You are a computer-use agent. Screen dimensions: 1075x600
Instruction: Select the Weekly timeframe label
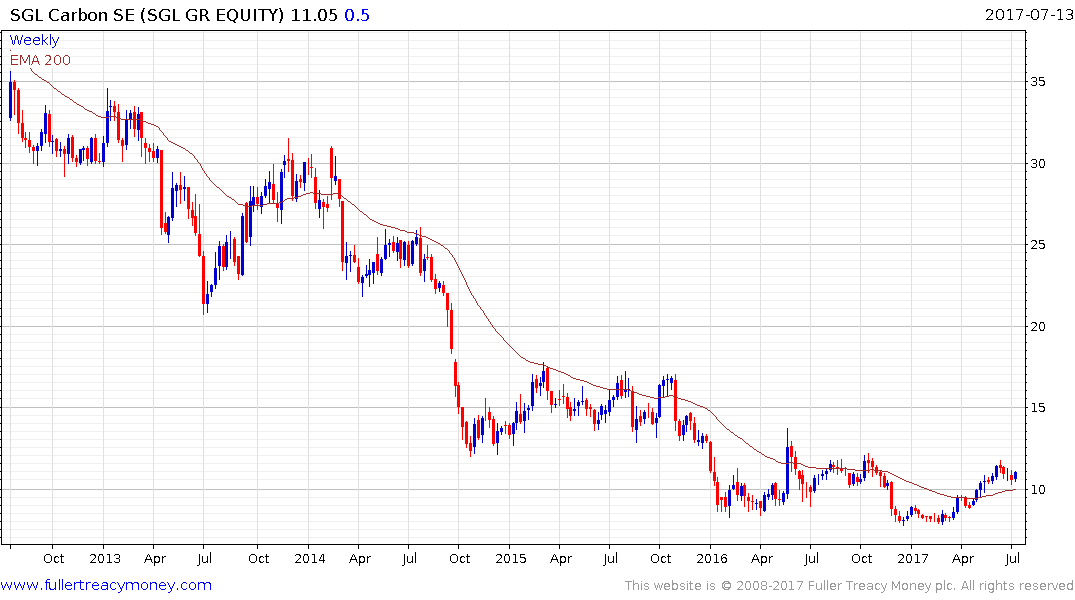34,40
